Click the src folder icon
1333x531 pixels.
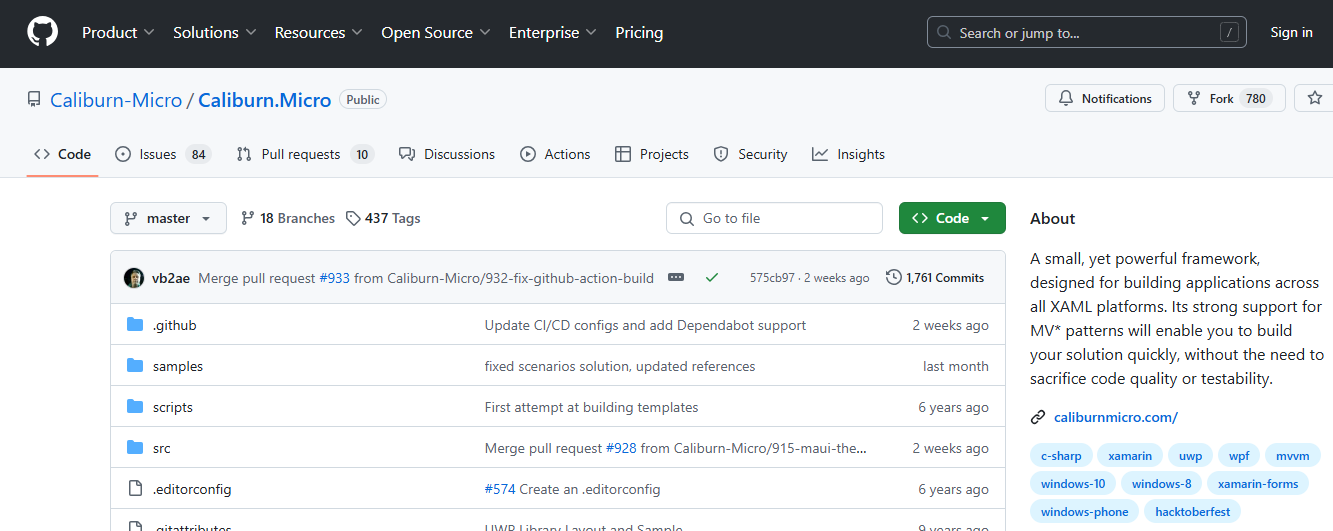click(135, 448)
